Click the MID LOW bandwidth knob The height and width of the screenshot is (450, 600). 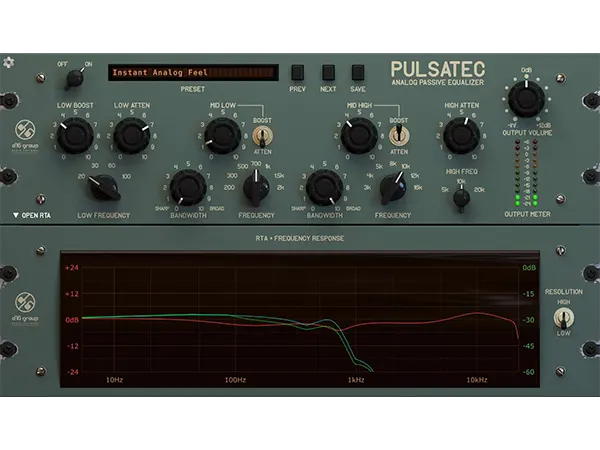click(188, 188)
